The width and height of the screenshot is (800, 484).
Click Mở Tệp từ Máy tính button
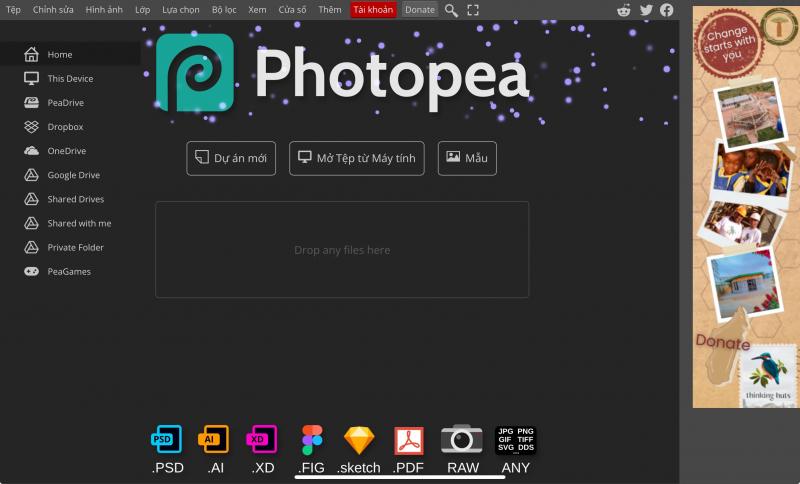pyautogui.click(x=357, y=159)
